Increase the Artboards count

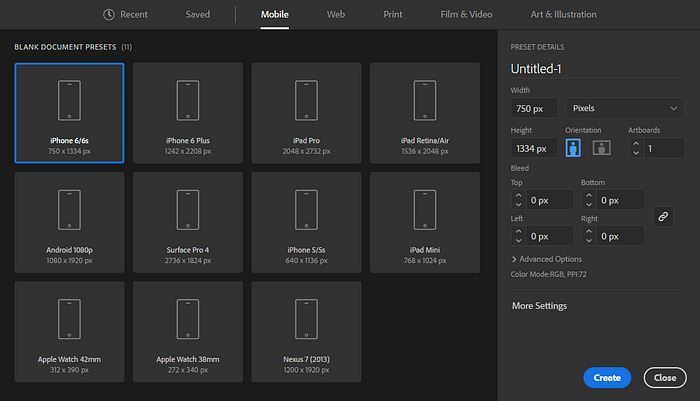(x=636, y=143)
